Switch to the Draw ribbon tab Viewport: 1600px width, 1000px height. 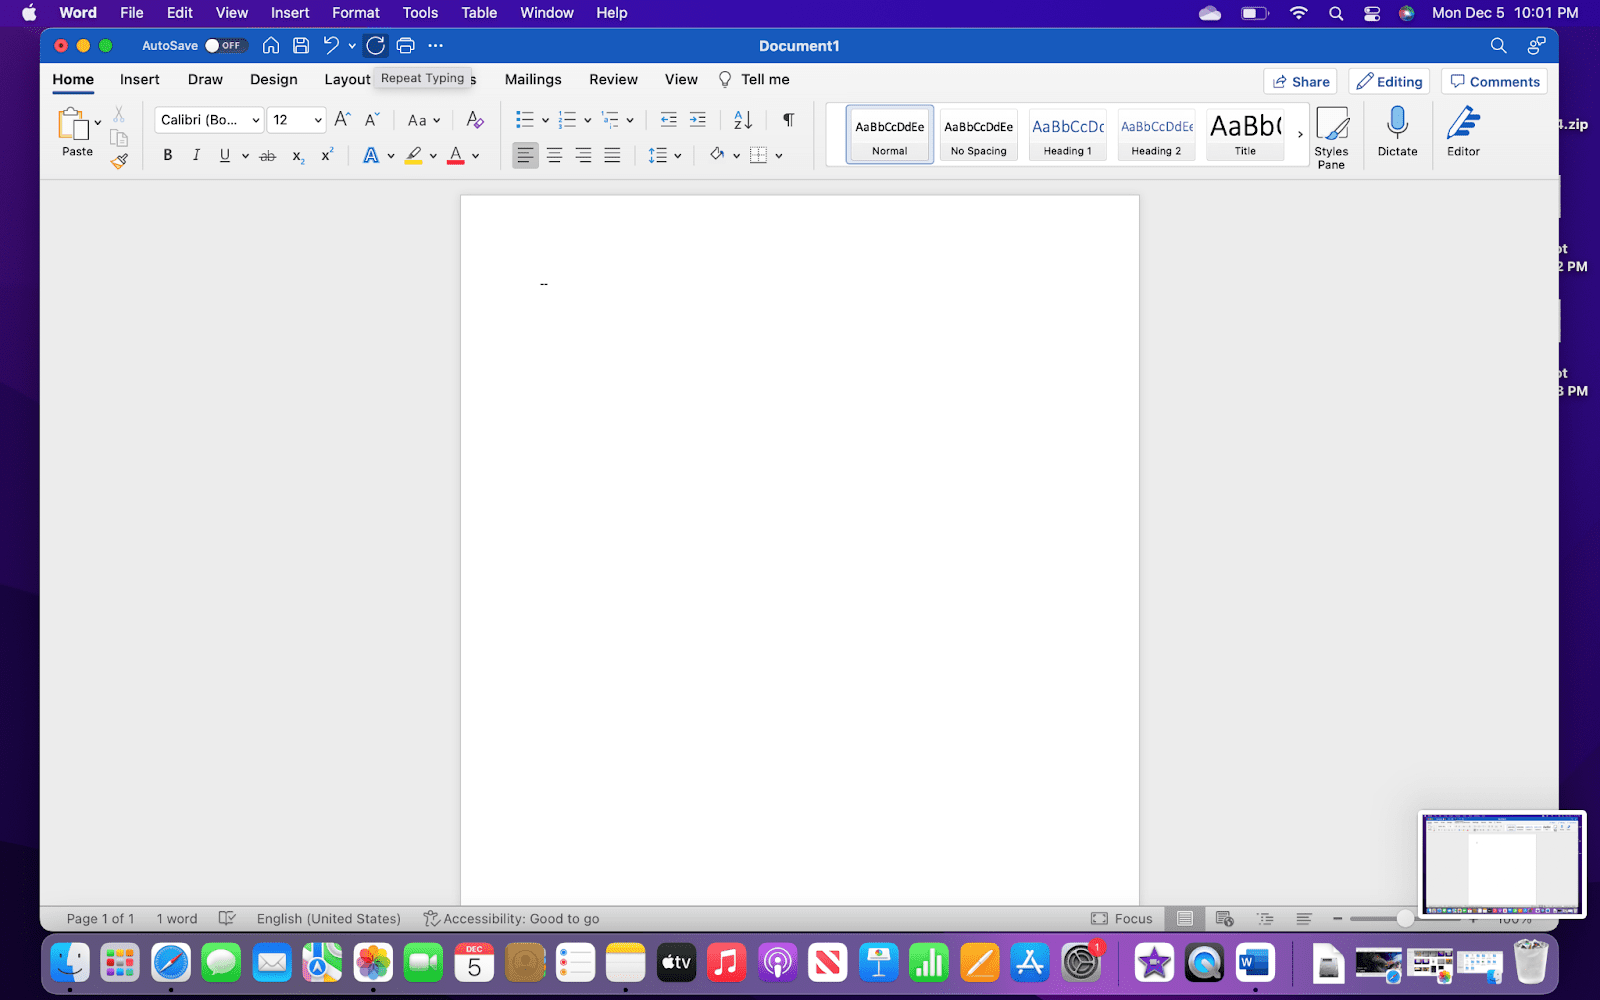click(x=205, y=79)
